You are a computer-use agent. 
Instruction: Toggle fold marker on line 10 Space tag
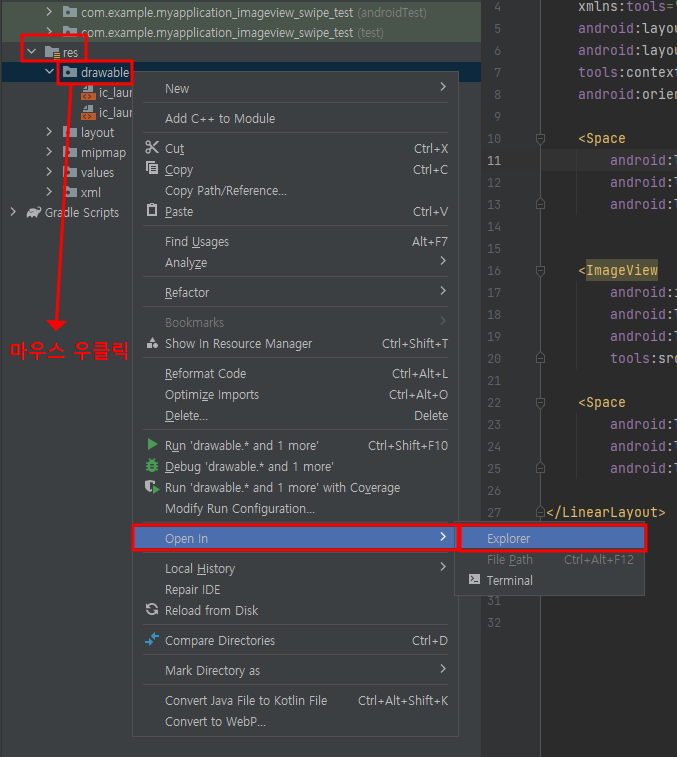(x=540, y=139)
